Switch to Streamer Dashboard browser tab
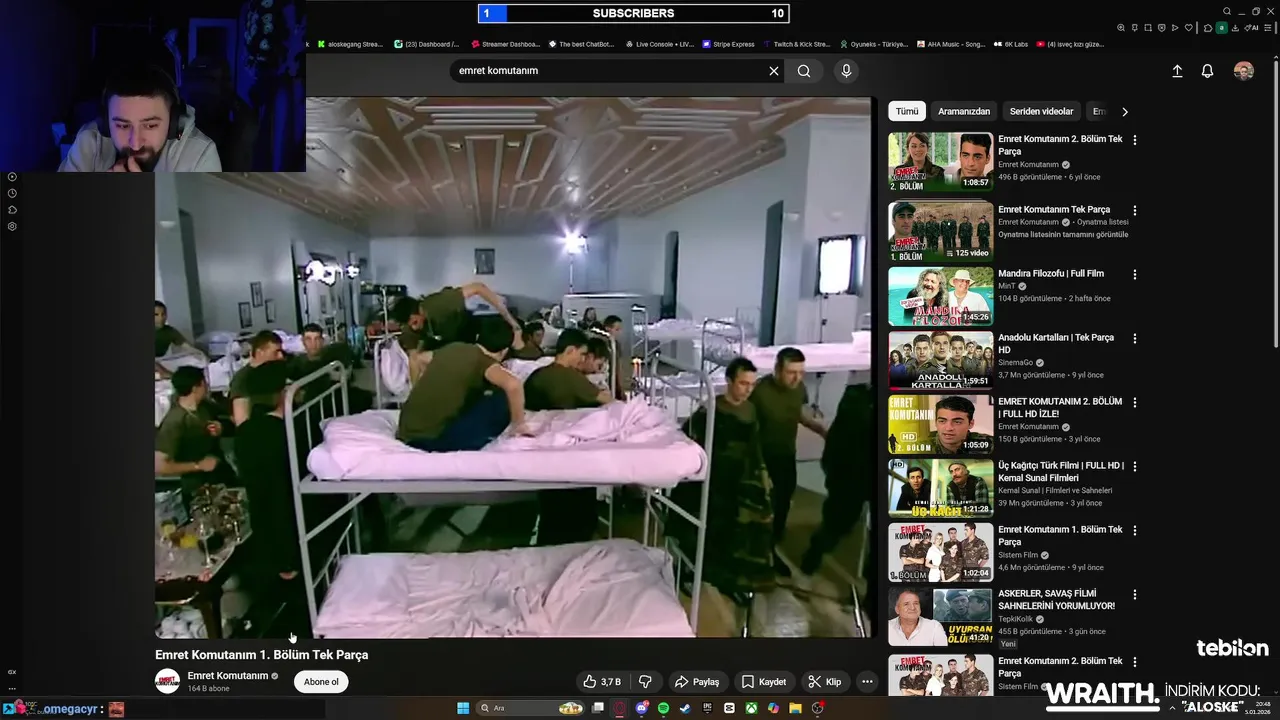This screenshot has height=720, width=1280. [x=506, y=44]
